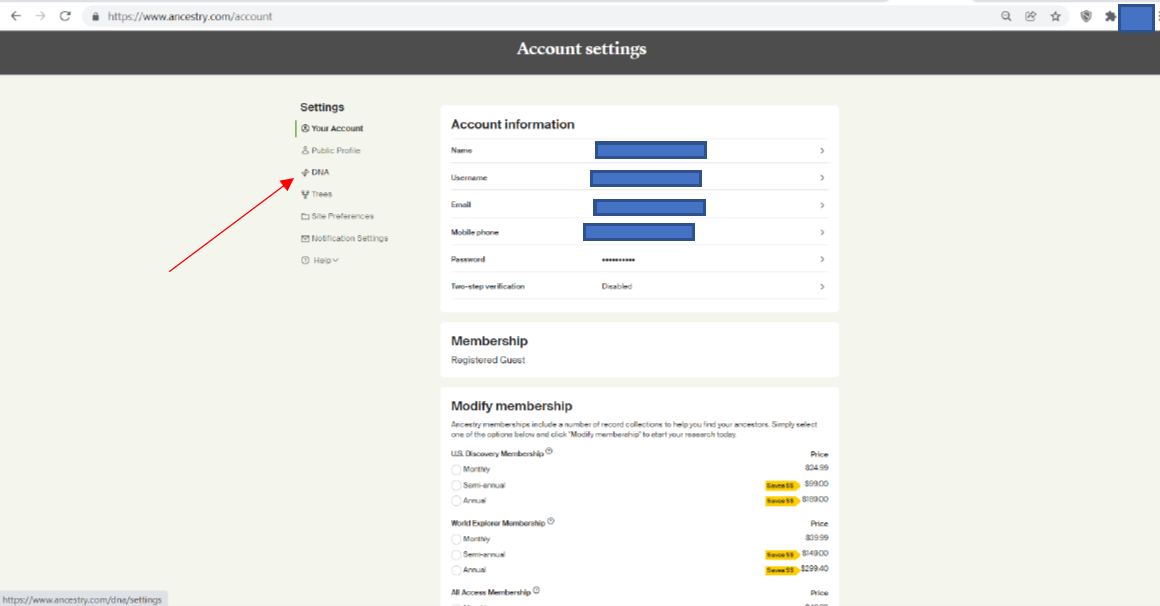Click the $189.00 annual price
Image resolution: width=1160 pixels, height=606 pixels.
(815, 499)
